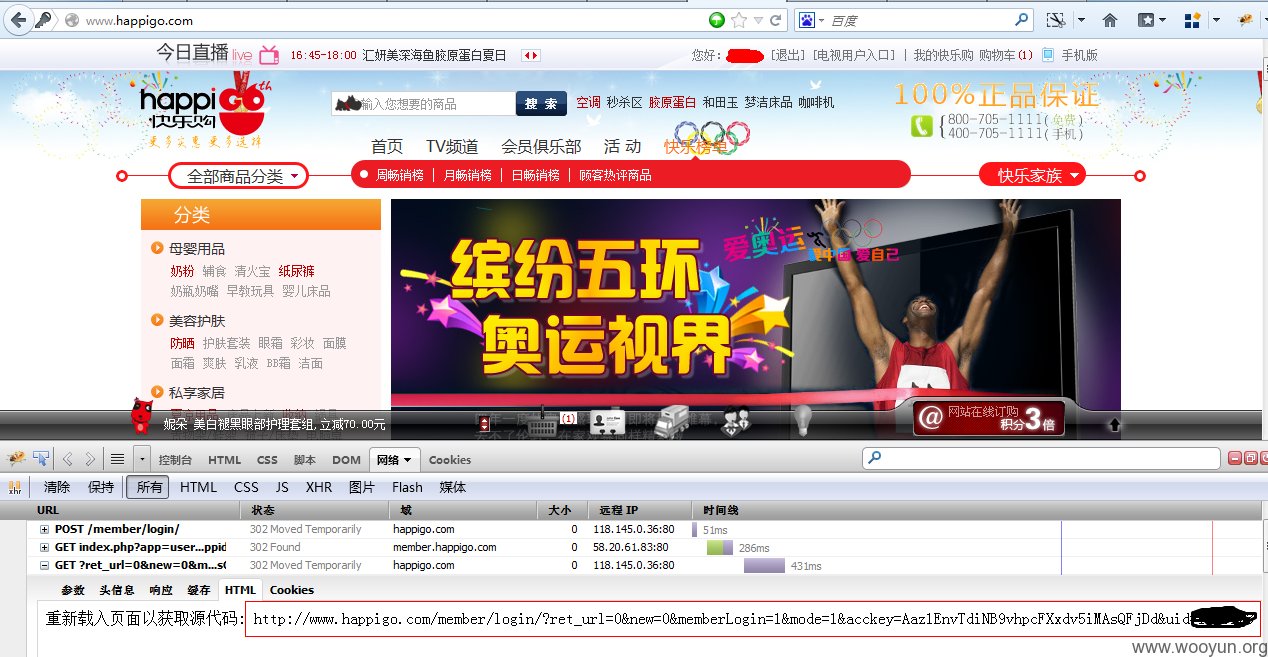Screen dimensions: 1268x657
Task: Click the live TV icon beside 今日直播
Action: 268,55
